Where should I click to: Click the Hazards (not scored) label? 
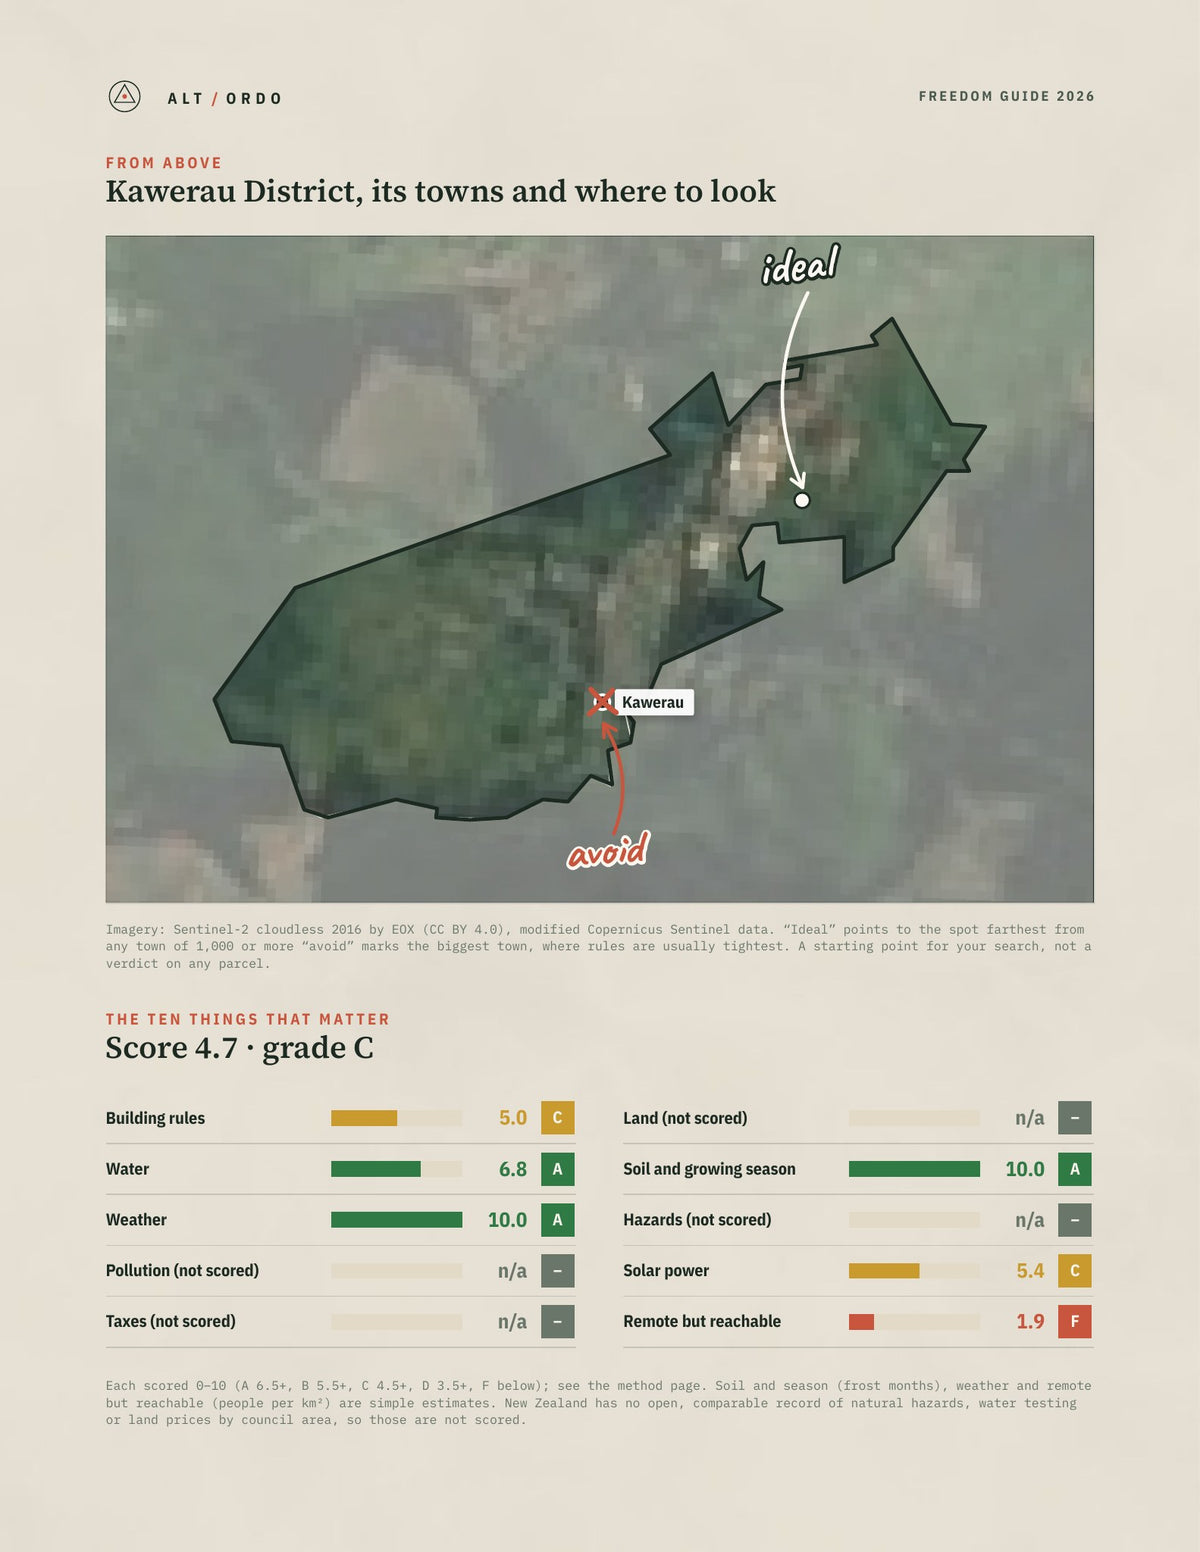(x=697, y=1220)
